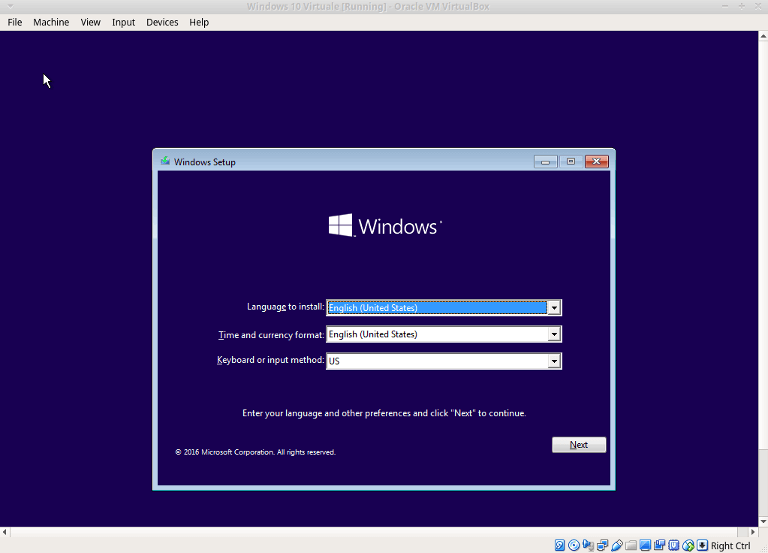
Task: Open the View menu
Action: click(x=91, y=22)
